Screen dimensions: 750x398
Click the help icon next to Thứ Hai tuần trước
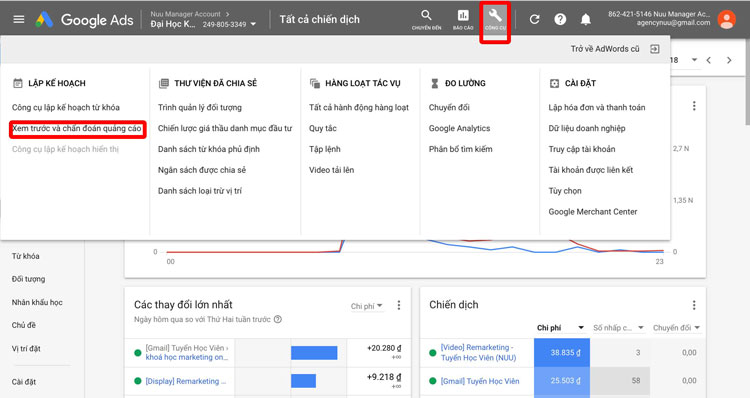[x=277, y=319]
